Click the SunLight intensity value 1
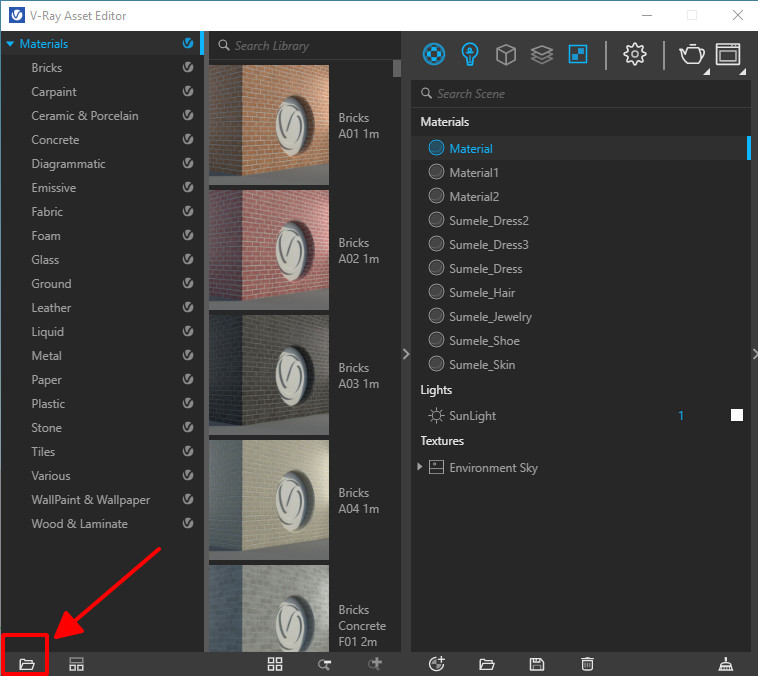The height and width of the screenshot is (676, 758). coord(681,416)
